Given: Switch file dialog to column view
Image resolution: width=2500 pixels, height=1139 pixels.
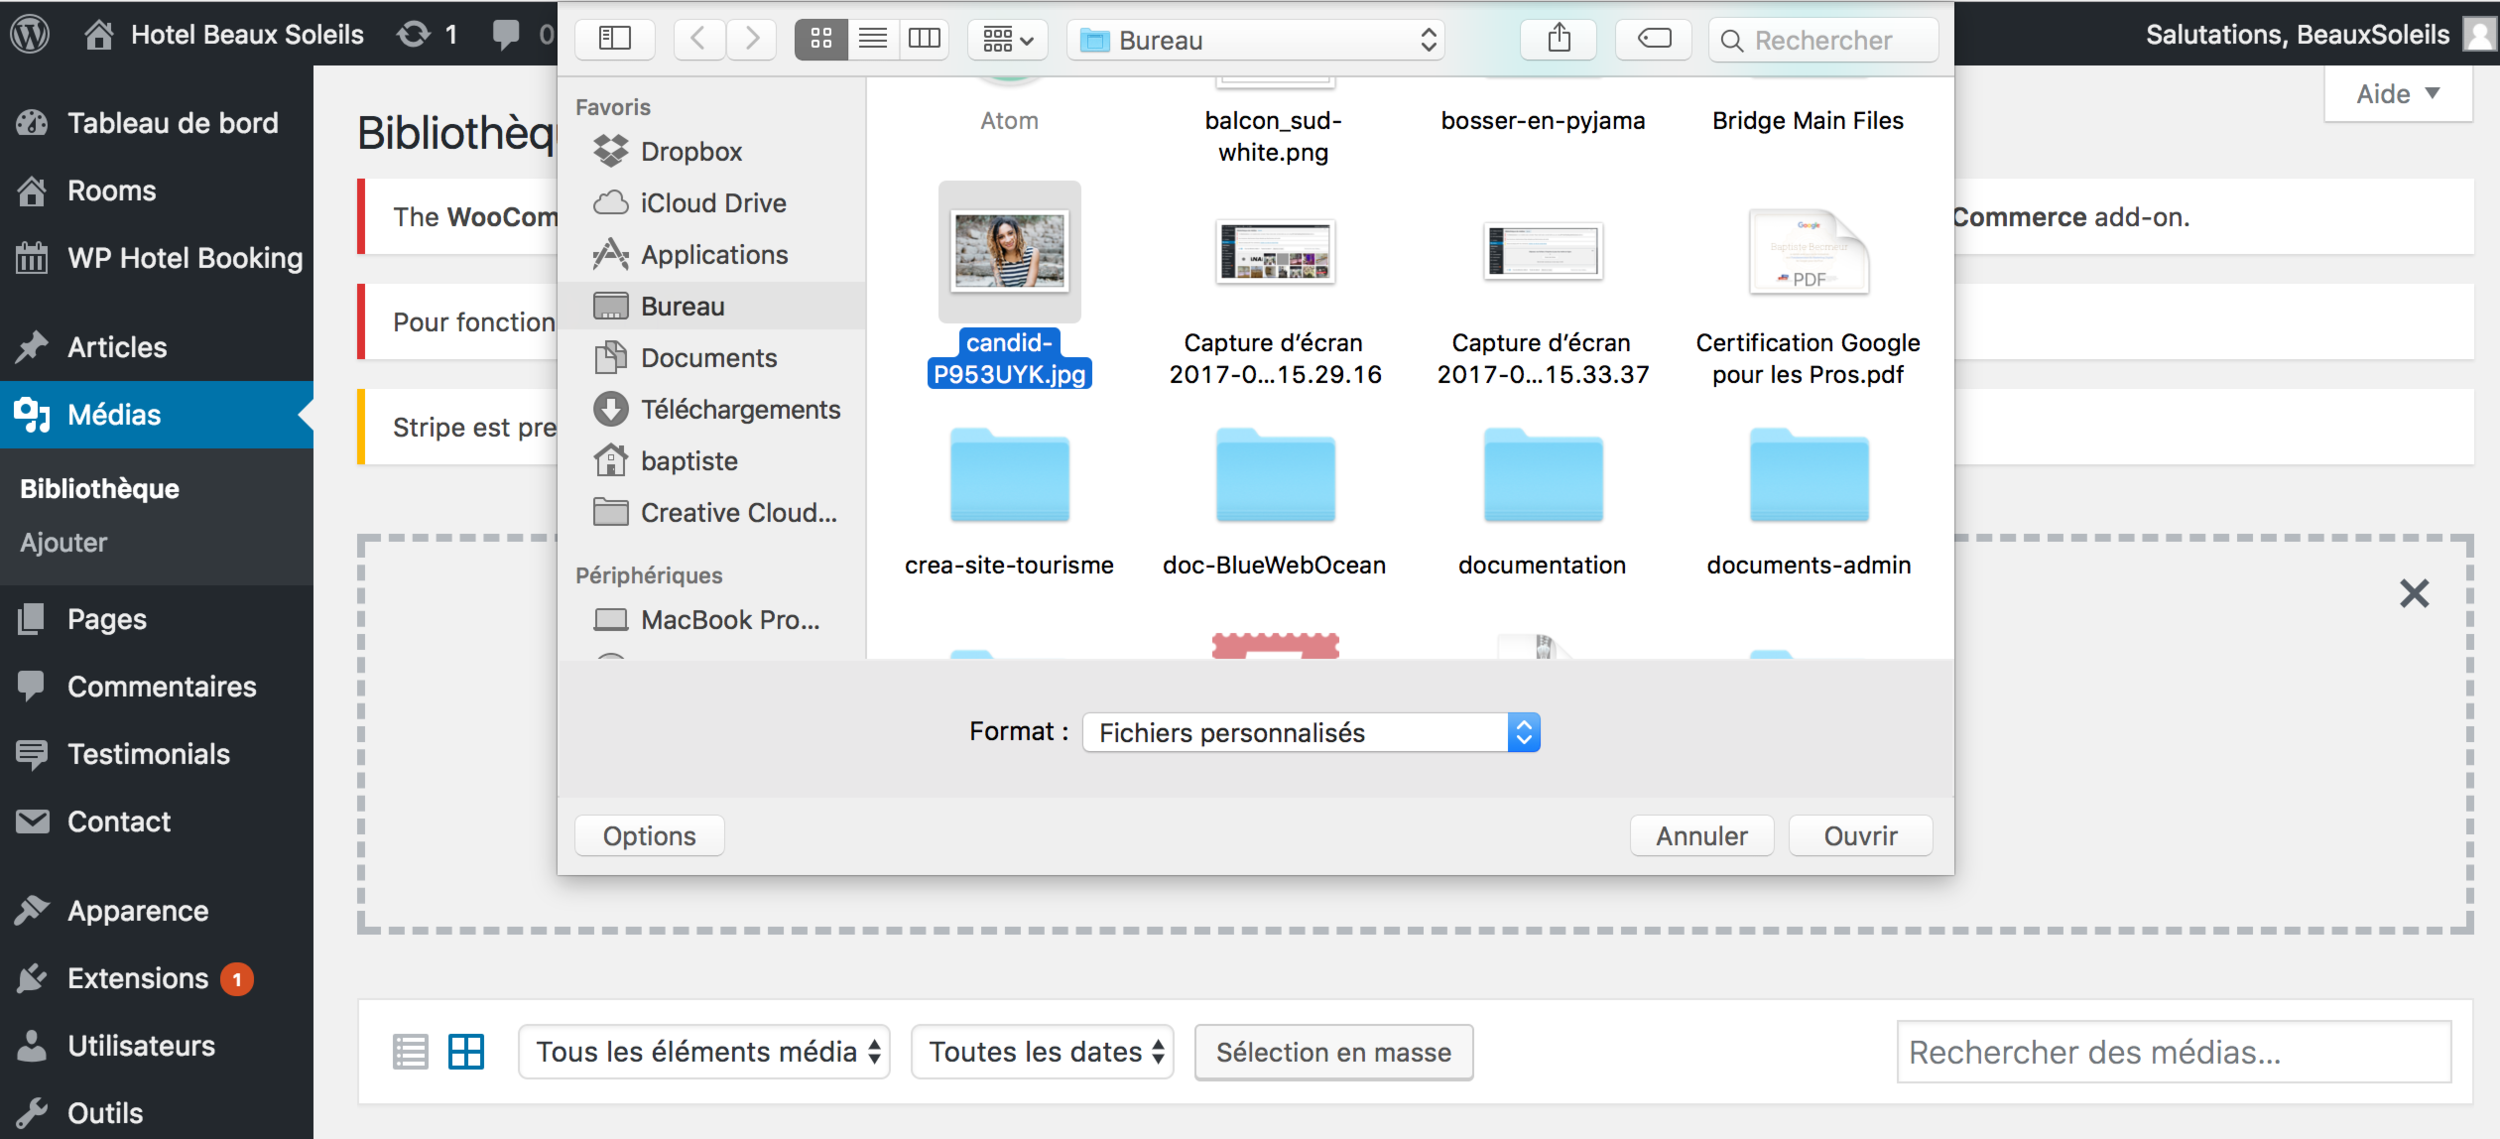Looking at the screenshot, I should pyautogui.click(x=924, y=39).
